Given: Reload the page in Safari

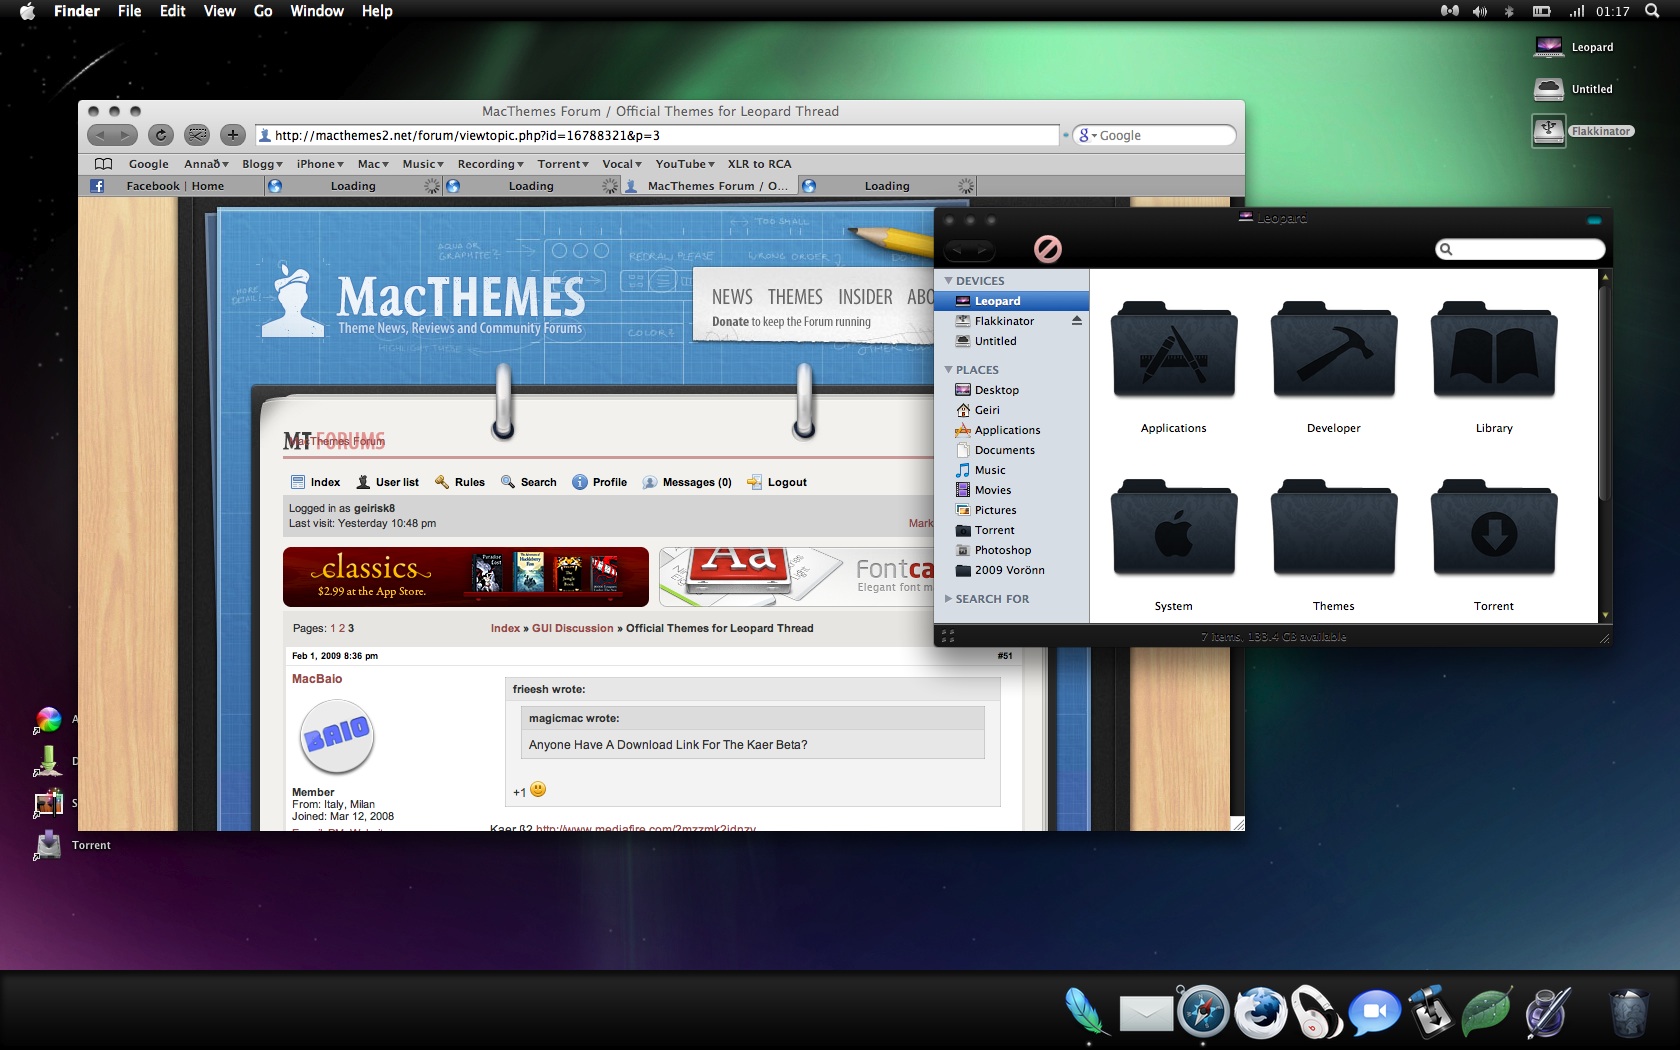Looking at the screenshot, I should pyautogui.click(x=161, y=135).
